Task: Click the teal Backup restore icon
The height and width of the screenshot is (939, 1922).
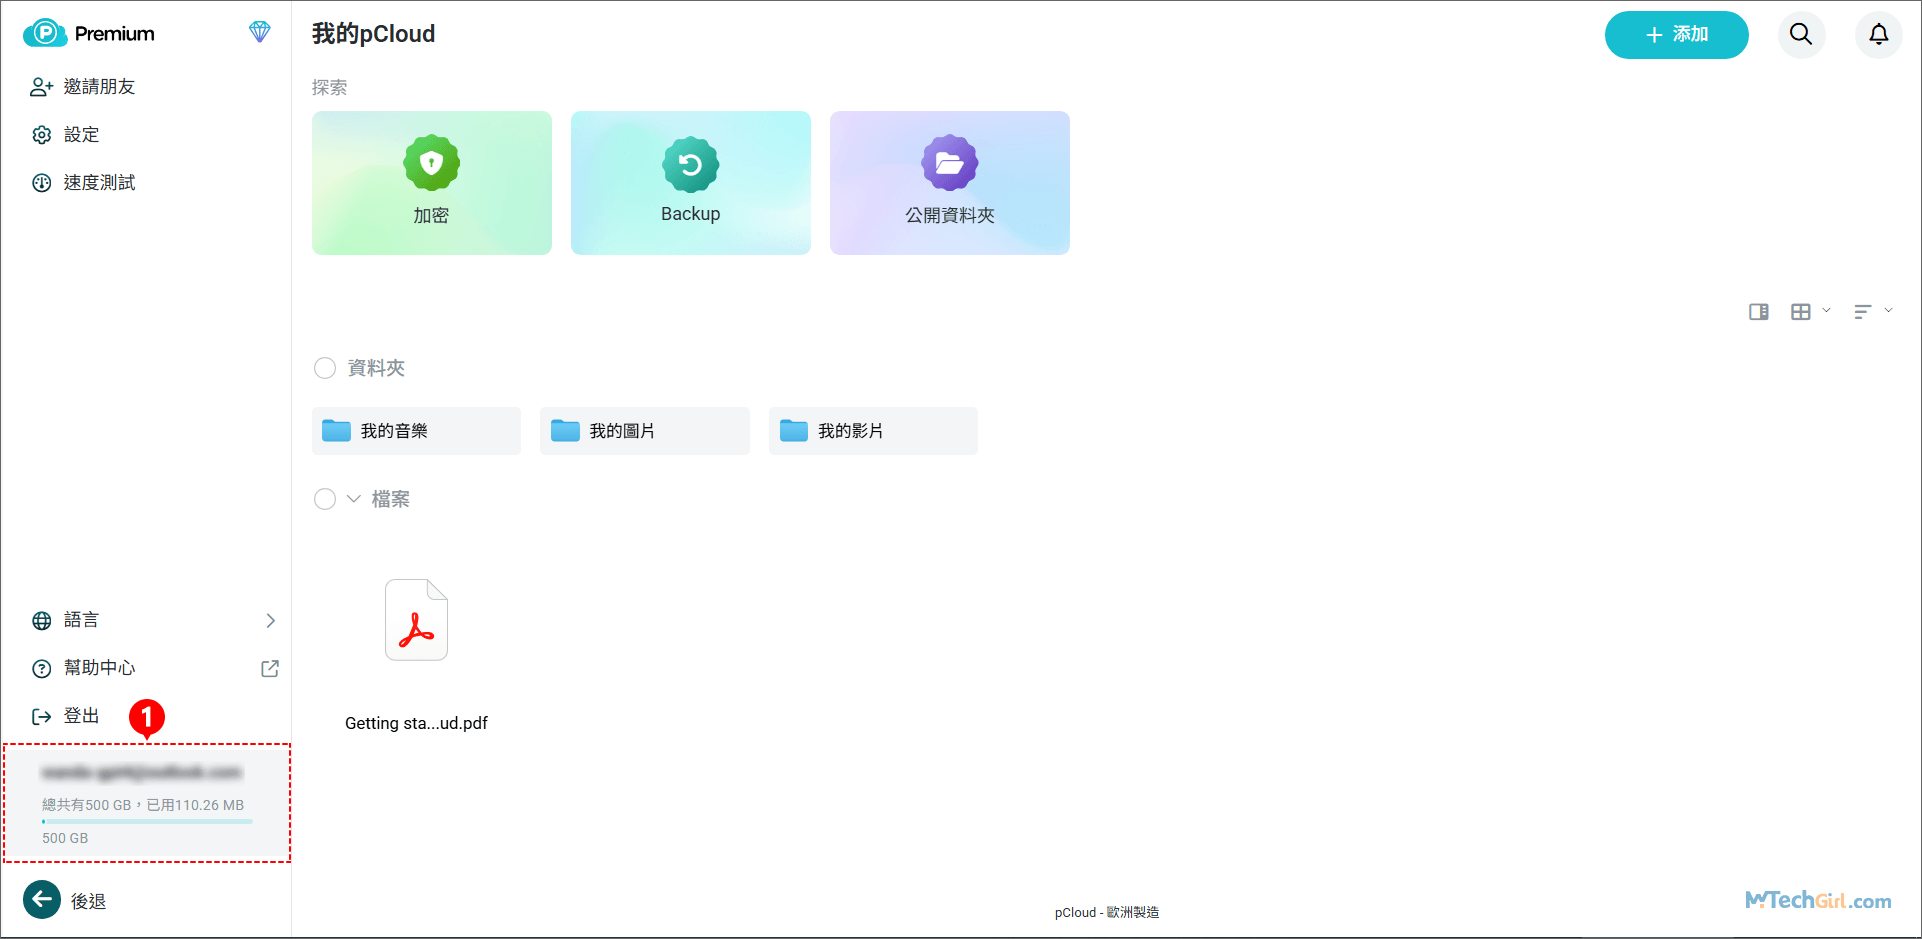Action: [x=691, y=164]
